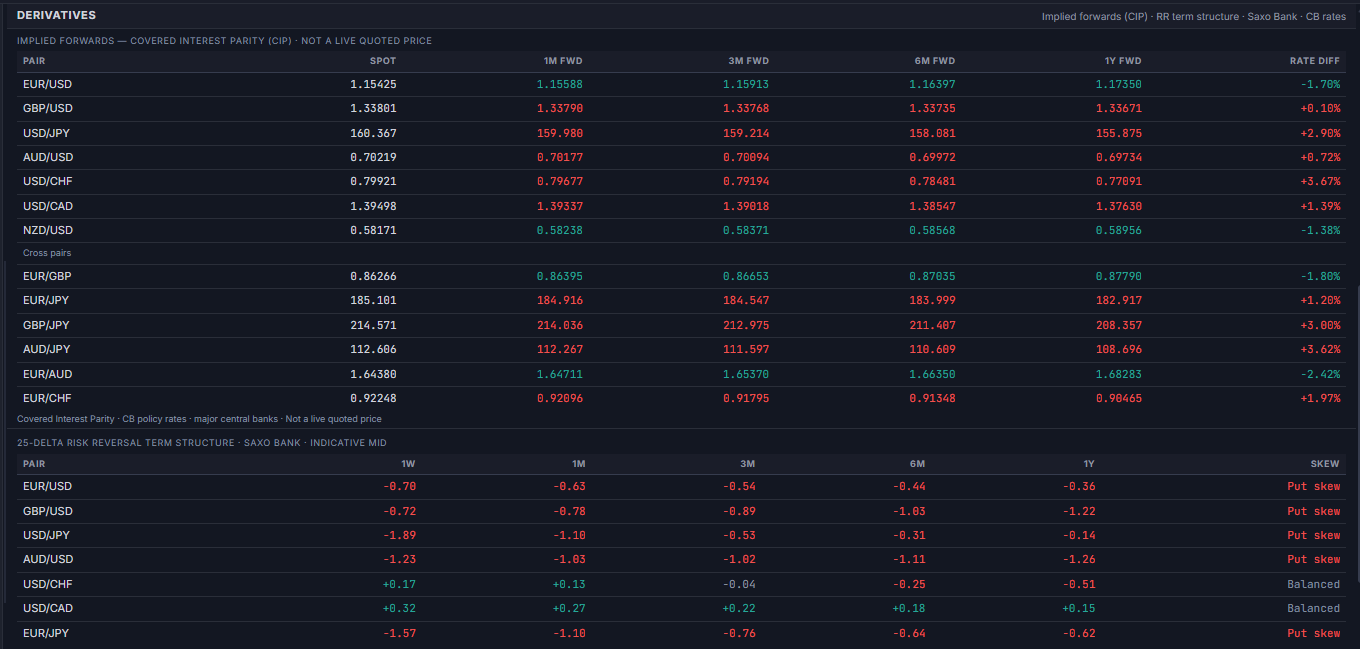The width and height of the screenshot is (1360, 649).
Task: Click the USD/JPY 1W risk reversal -1.89
Action: pos(399,535)
